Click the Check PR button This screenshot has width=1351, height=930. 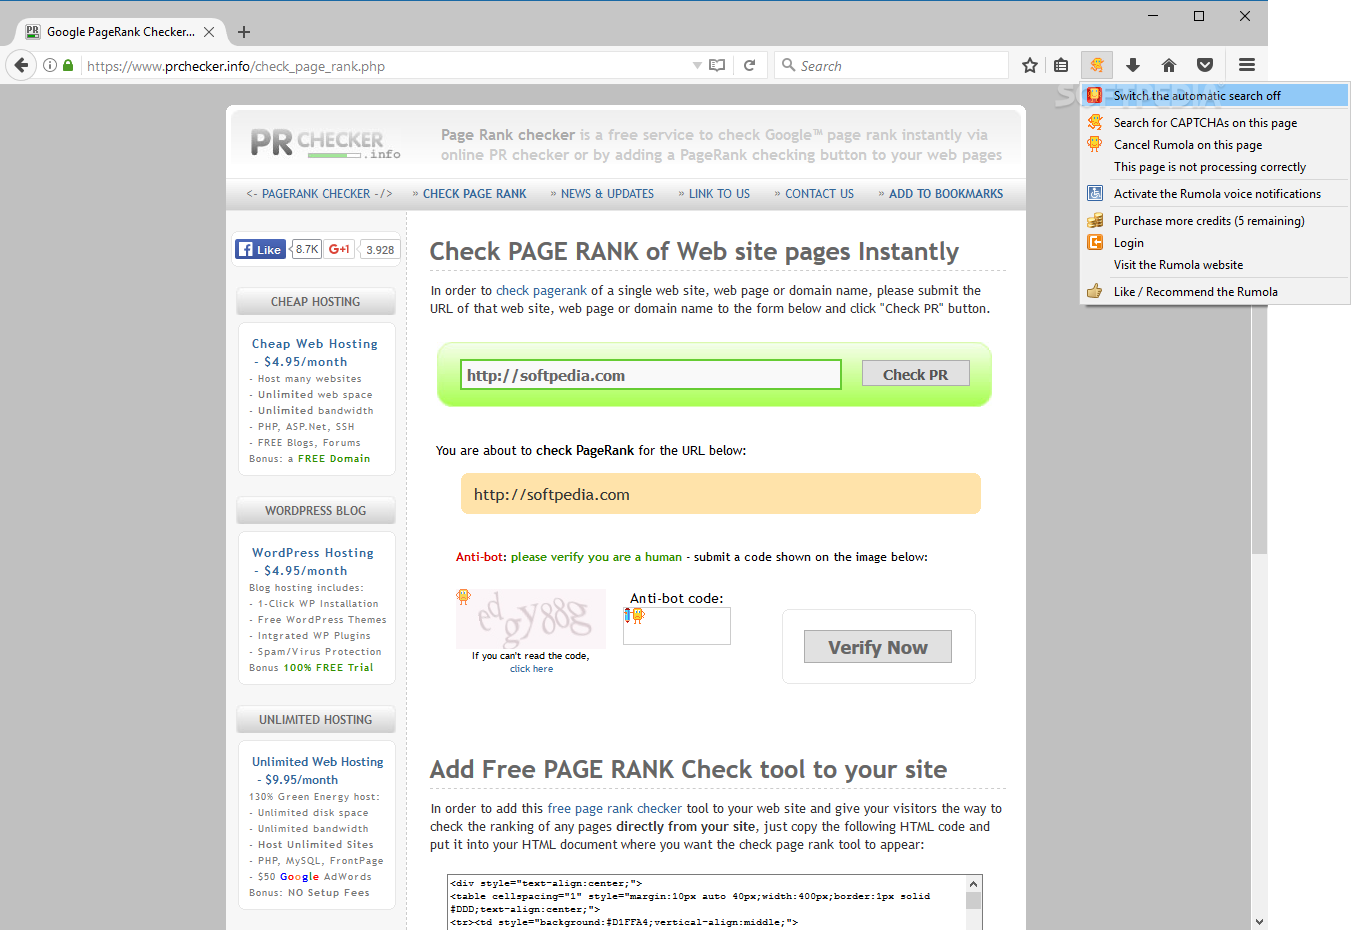pyautogui.click(x=916, y=374)
